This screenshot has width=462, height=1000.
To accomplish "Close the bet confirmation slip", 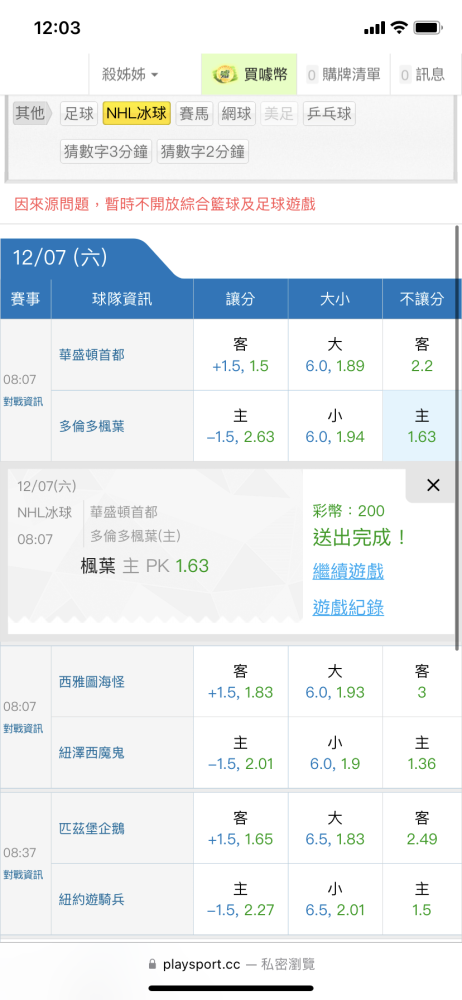I will (433, 485).
